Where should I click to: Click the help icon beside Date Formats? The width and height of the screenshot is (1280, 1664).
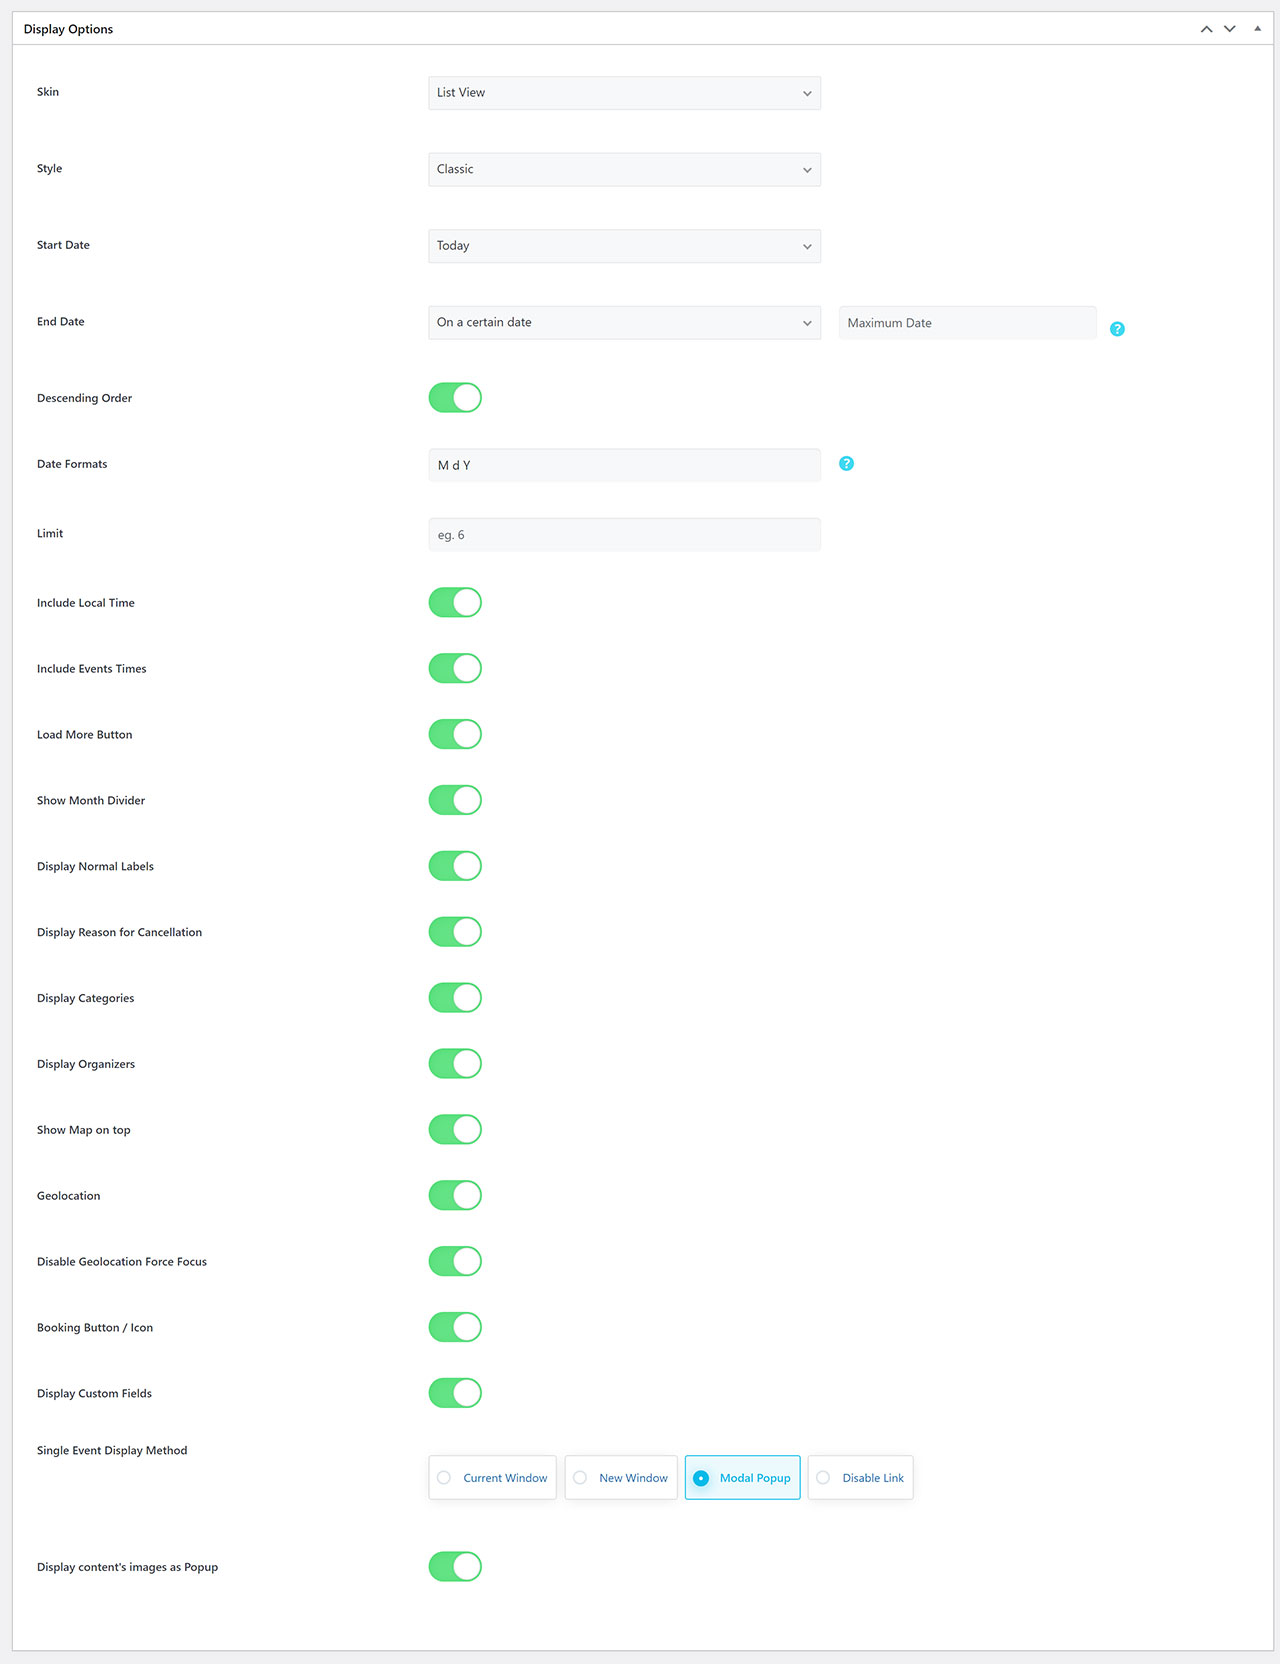tap(846, 463)
